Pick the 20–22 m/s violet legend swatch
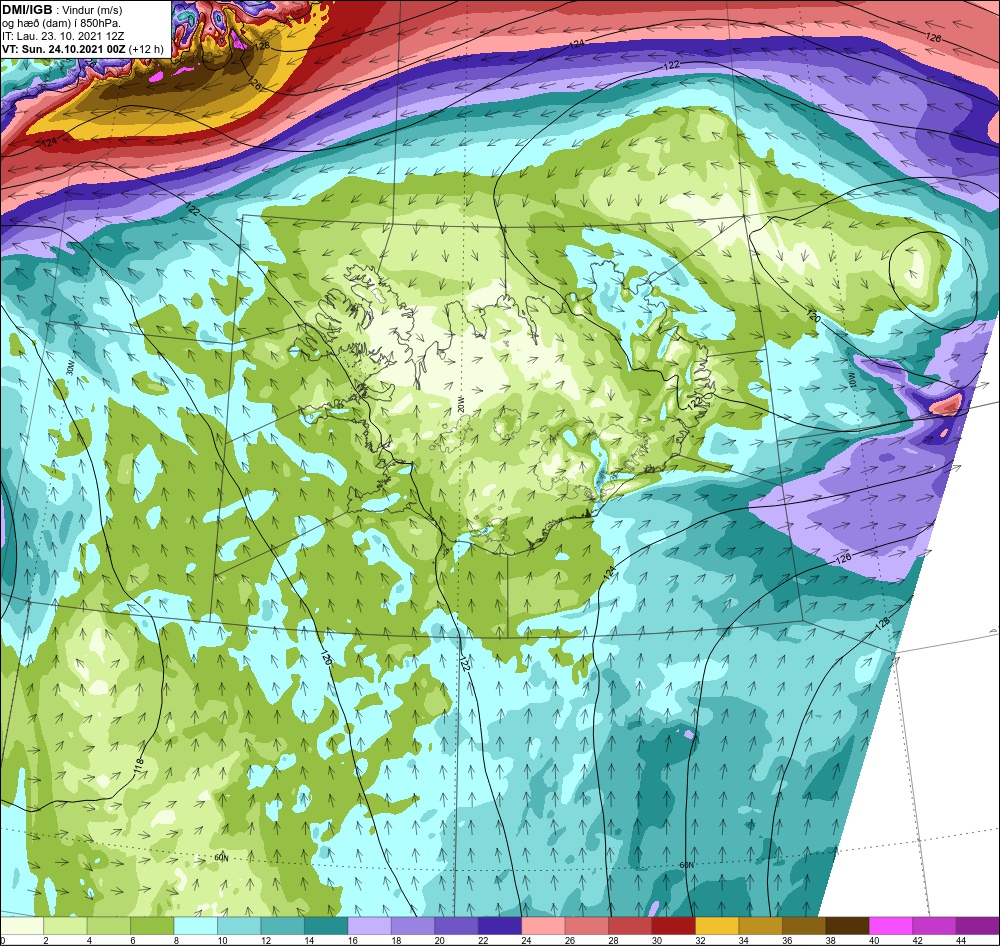The image size is (1000, 946). [456, 926]
